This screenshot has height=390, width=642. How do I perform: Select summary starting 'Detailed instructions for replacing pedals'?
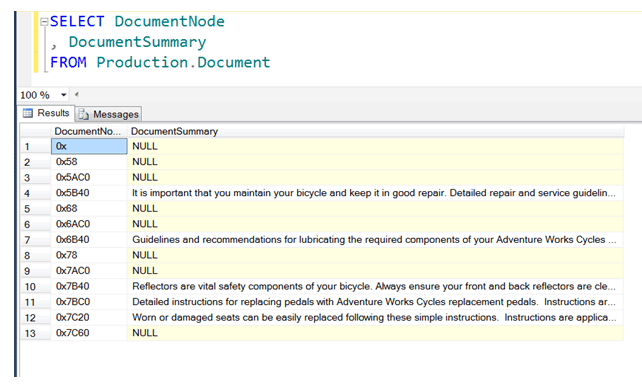(x=375, y=302)
